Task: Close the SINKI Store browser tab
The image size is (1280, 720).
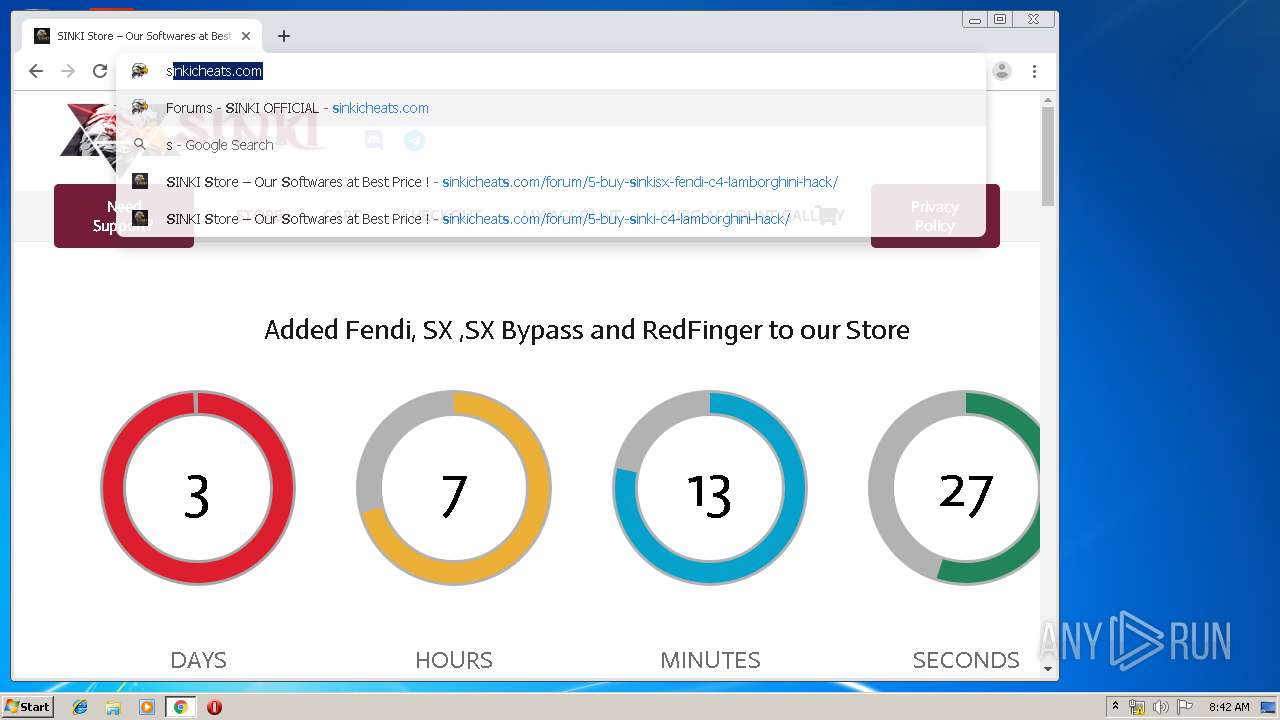Action: 246,36
